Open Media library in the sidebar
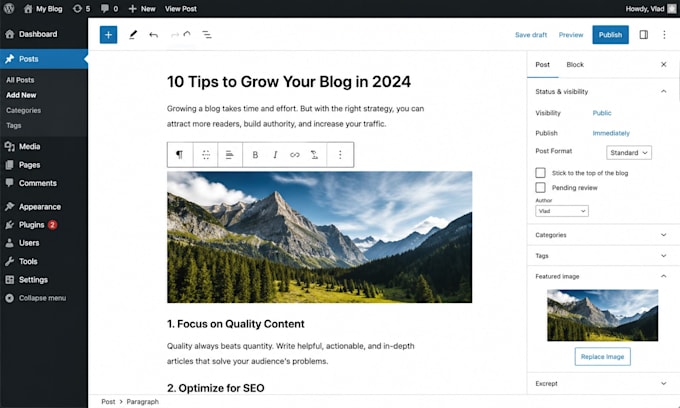 [44, 147]
